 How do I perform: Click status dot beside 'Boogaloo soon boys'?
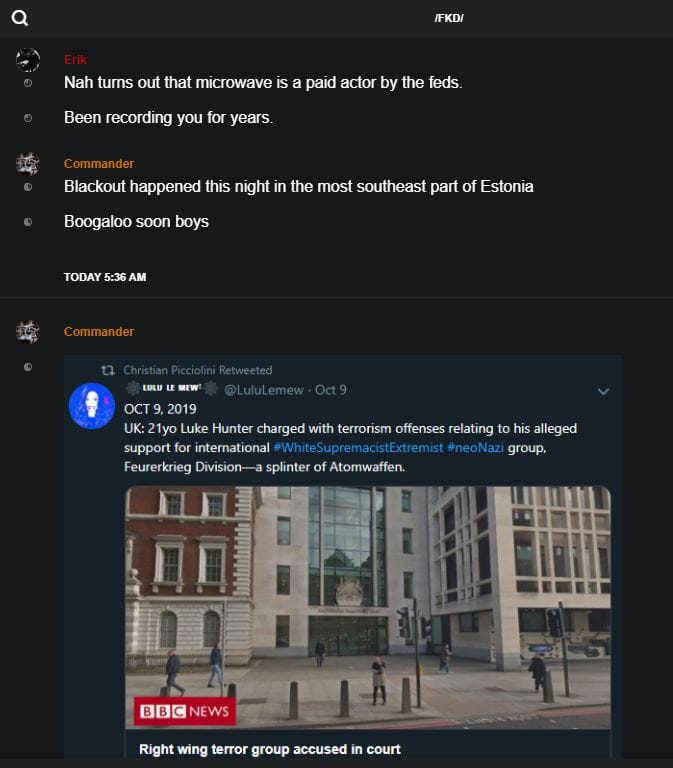(x=28, y=222)
